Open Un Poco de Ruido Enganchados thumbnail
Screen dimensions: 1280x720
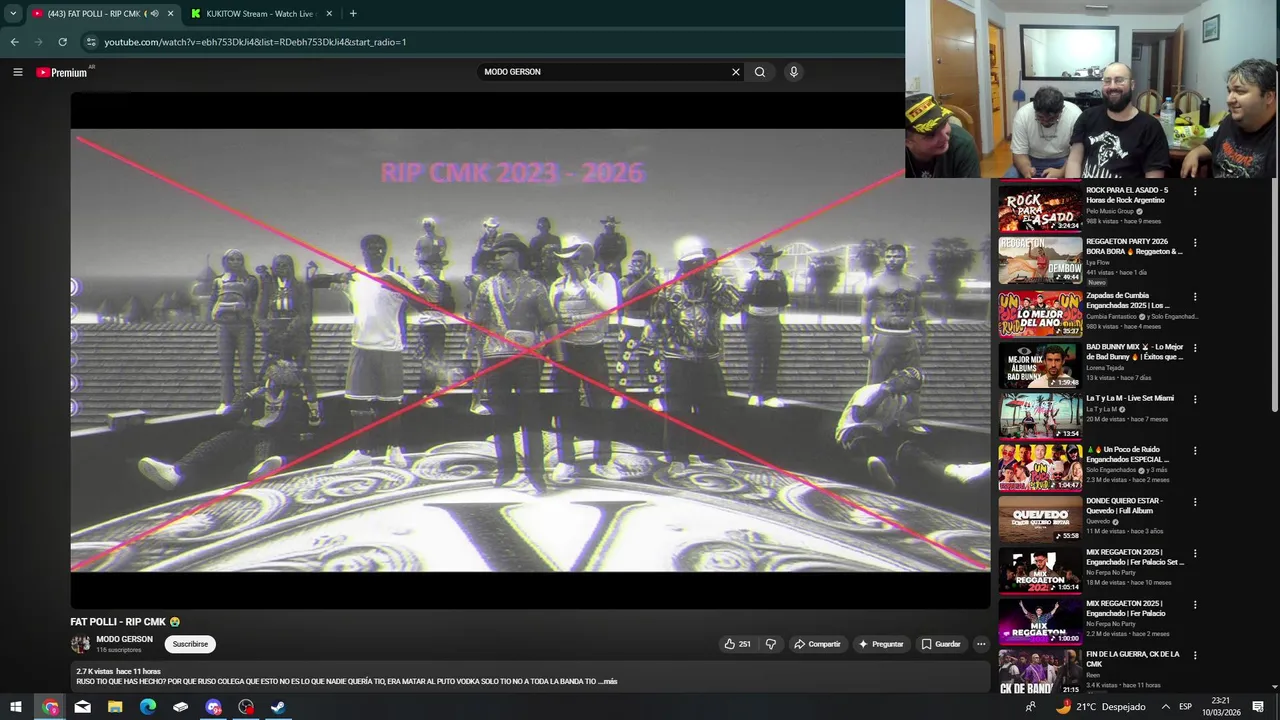click(x=1040, y=466)
